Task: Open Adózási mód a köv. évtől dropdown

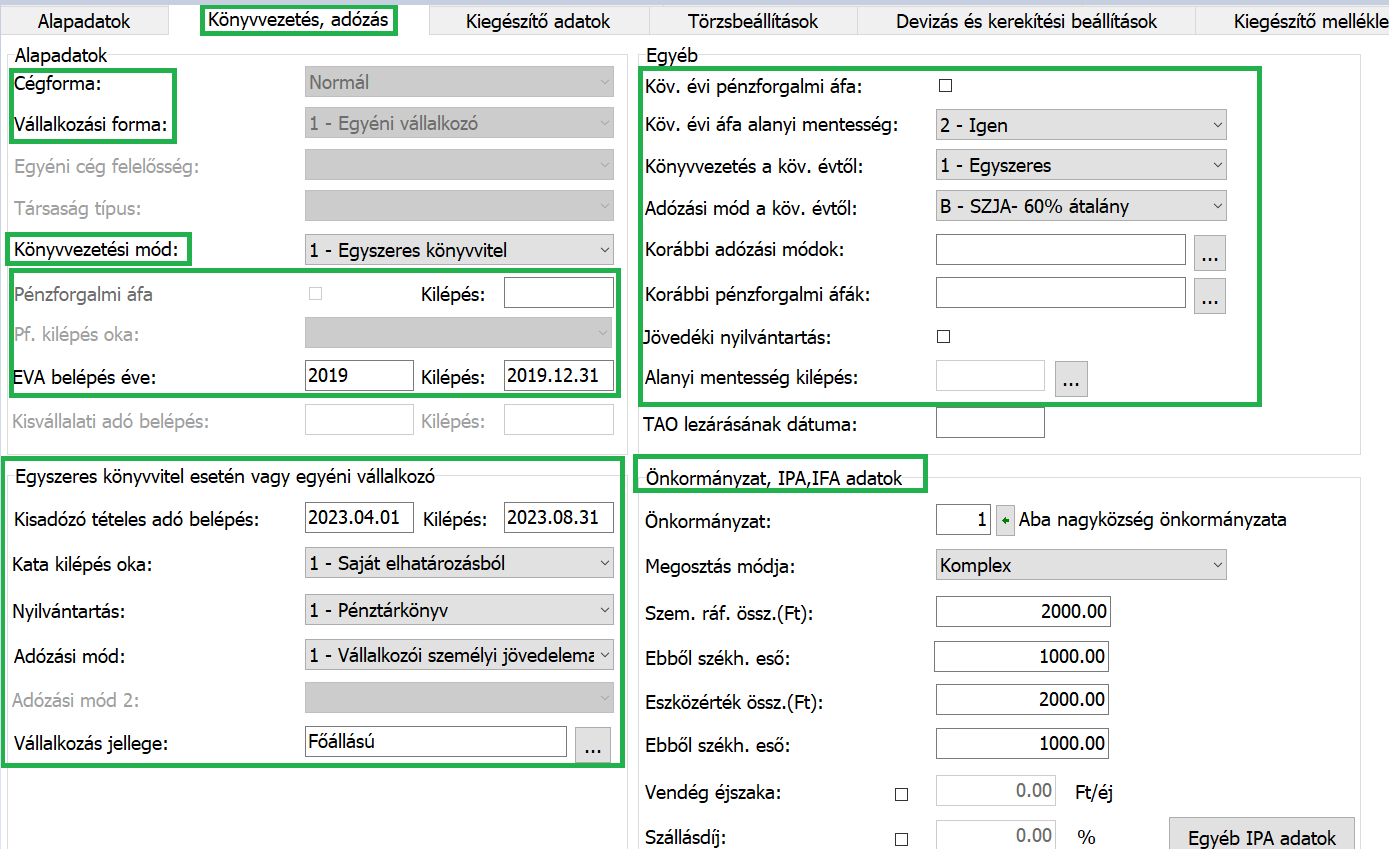Action: click(x=1081, y=207)
